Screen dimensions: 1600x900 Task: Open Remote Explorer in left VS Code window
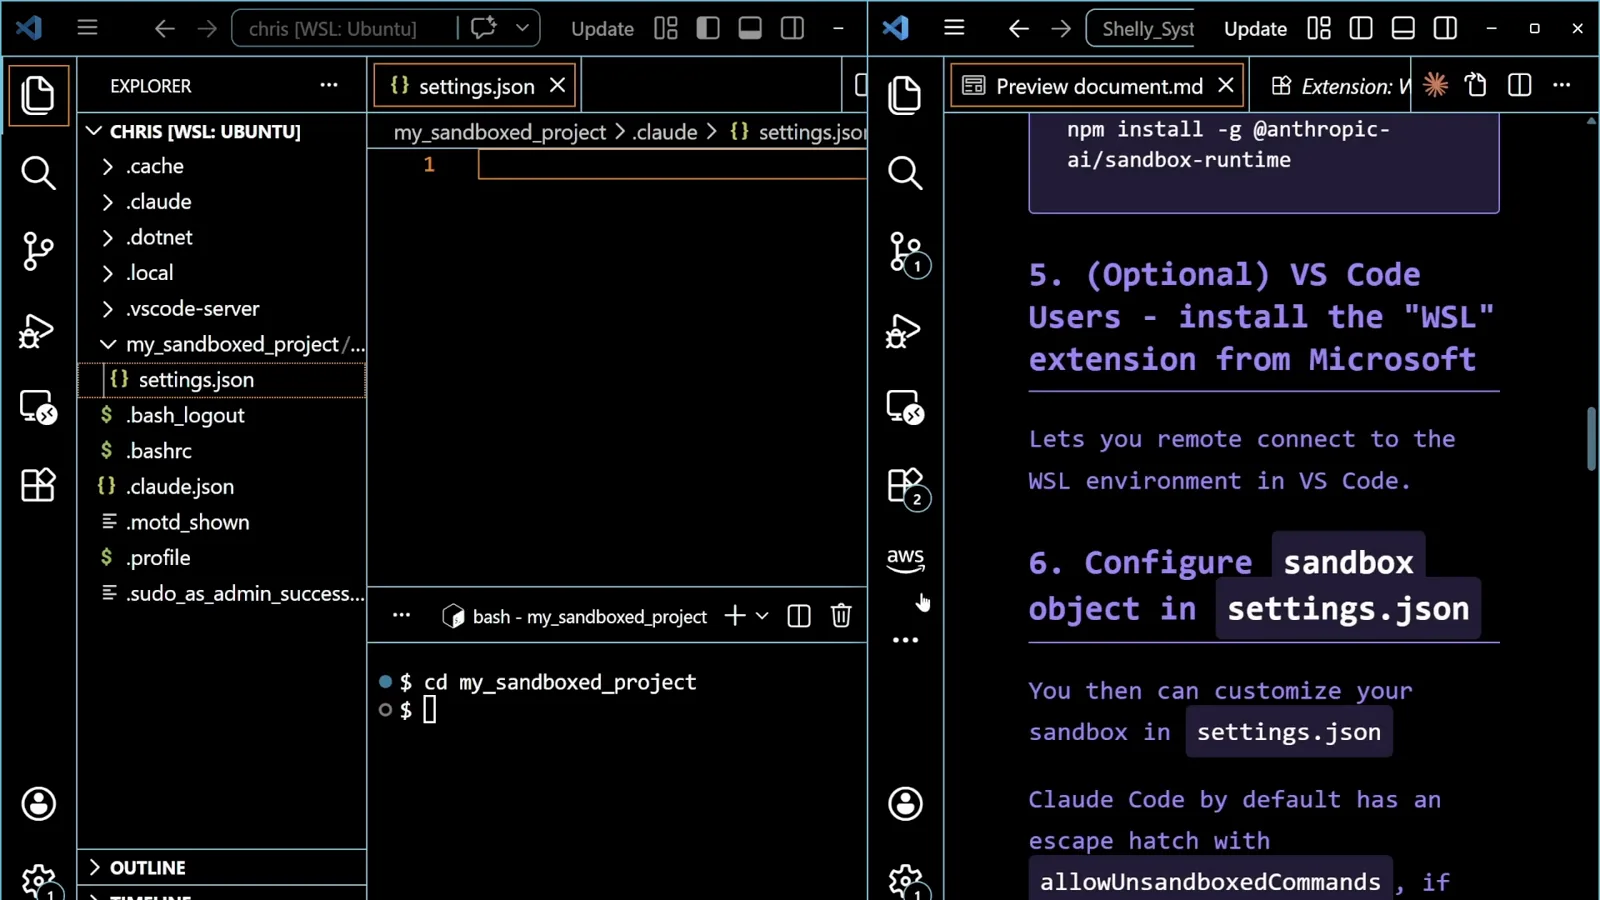[x=38, y=407]
